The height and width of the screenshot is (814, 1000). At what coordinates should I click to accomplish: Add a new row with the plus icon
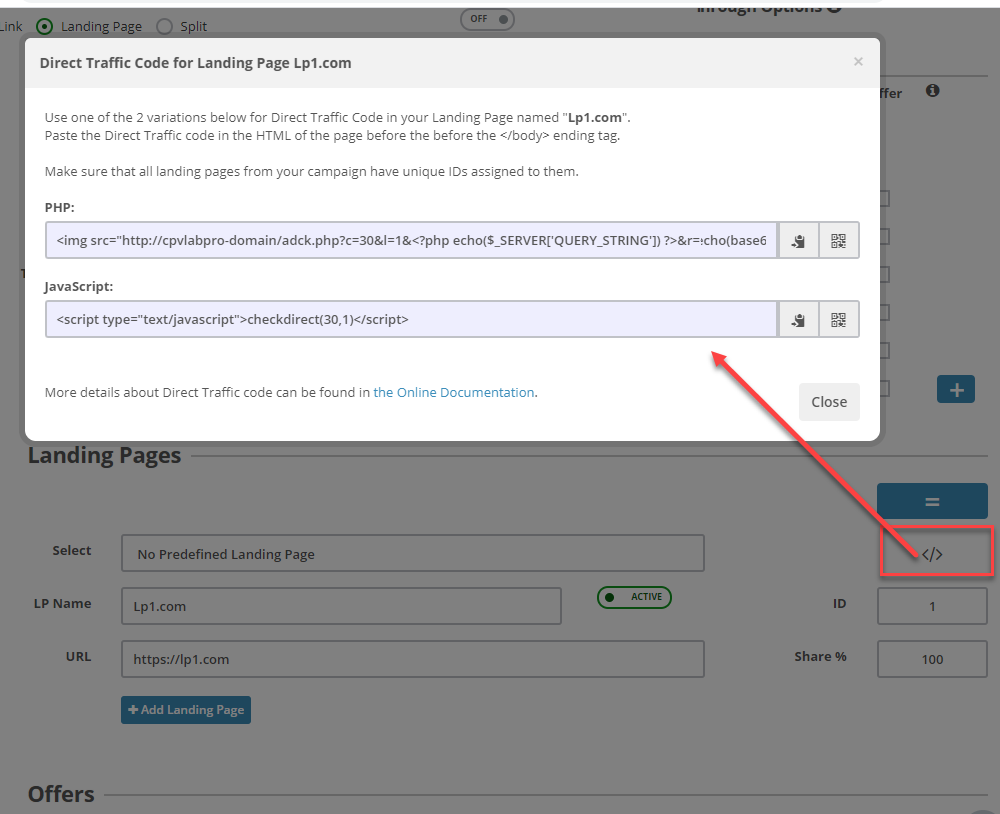coord(955,389)
